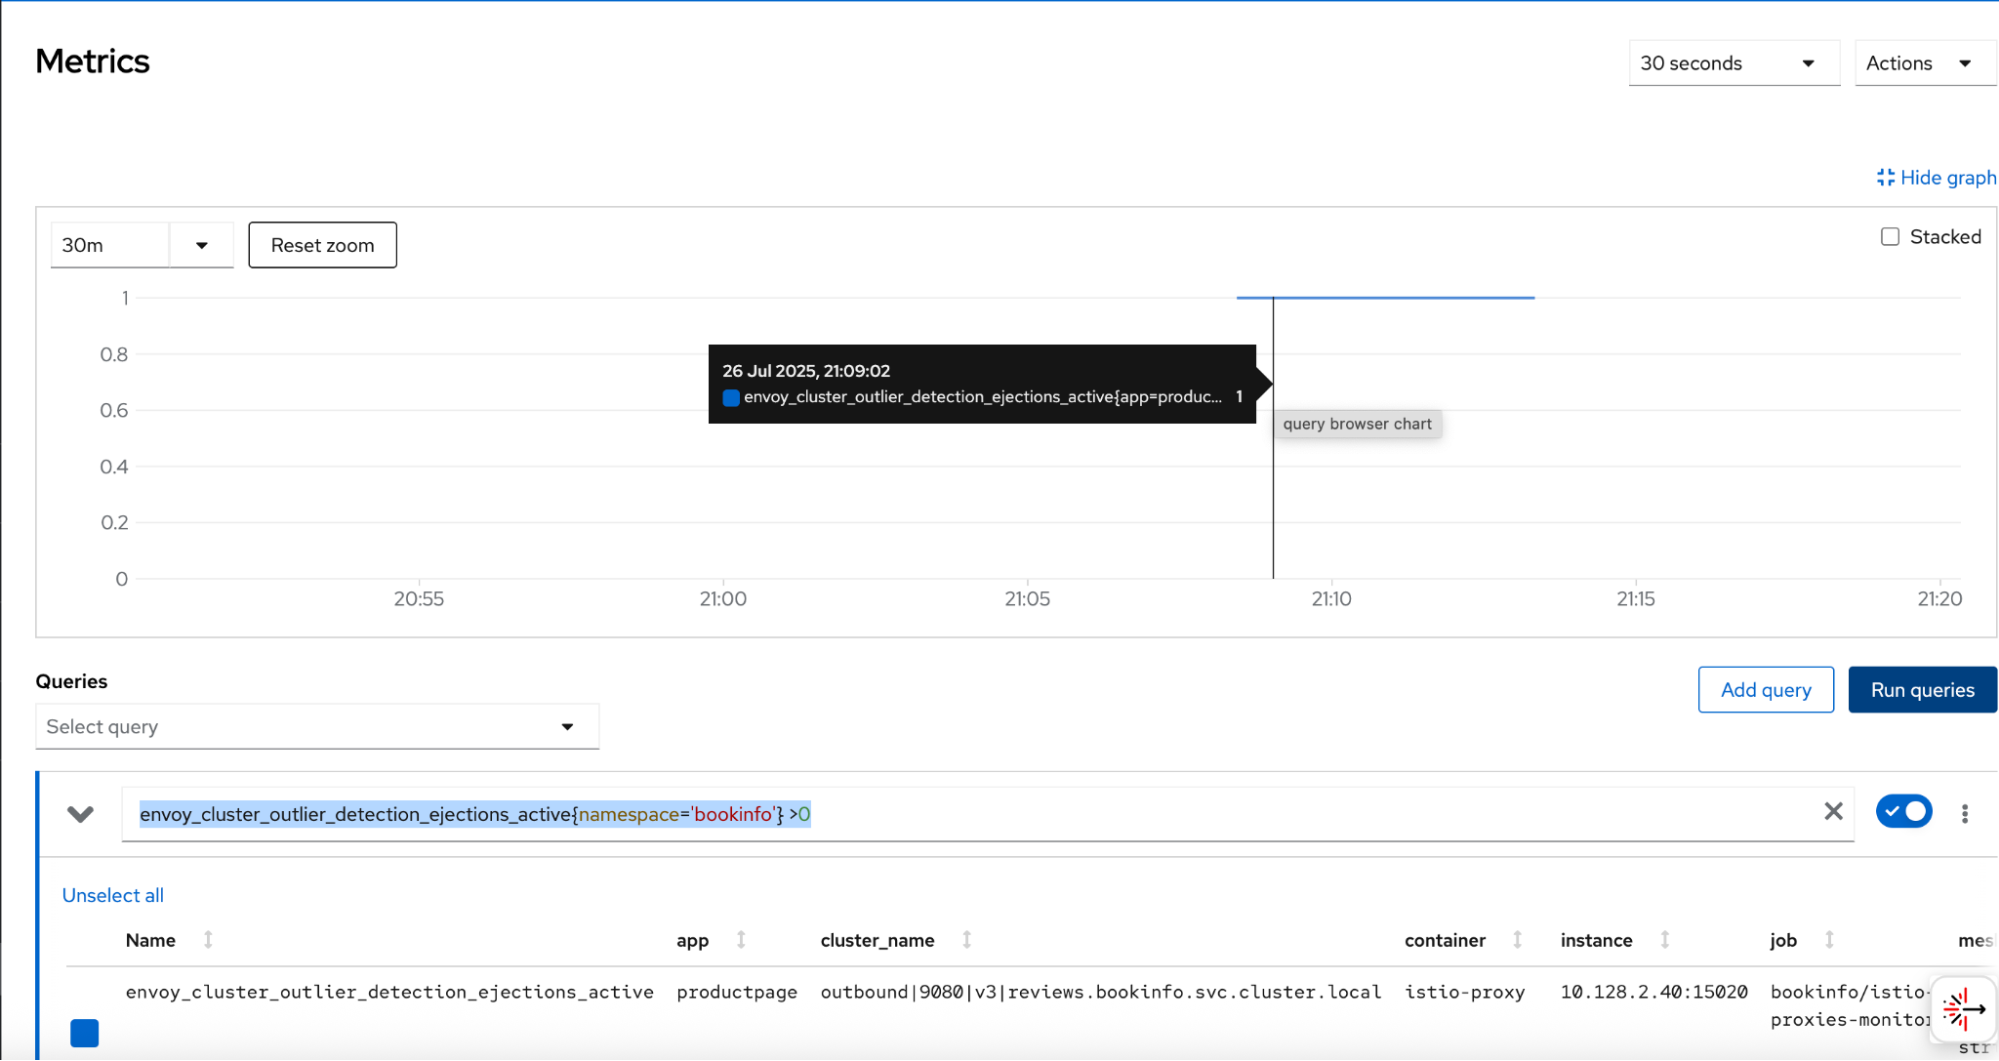Click the Run queries button

1921,690
